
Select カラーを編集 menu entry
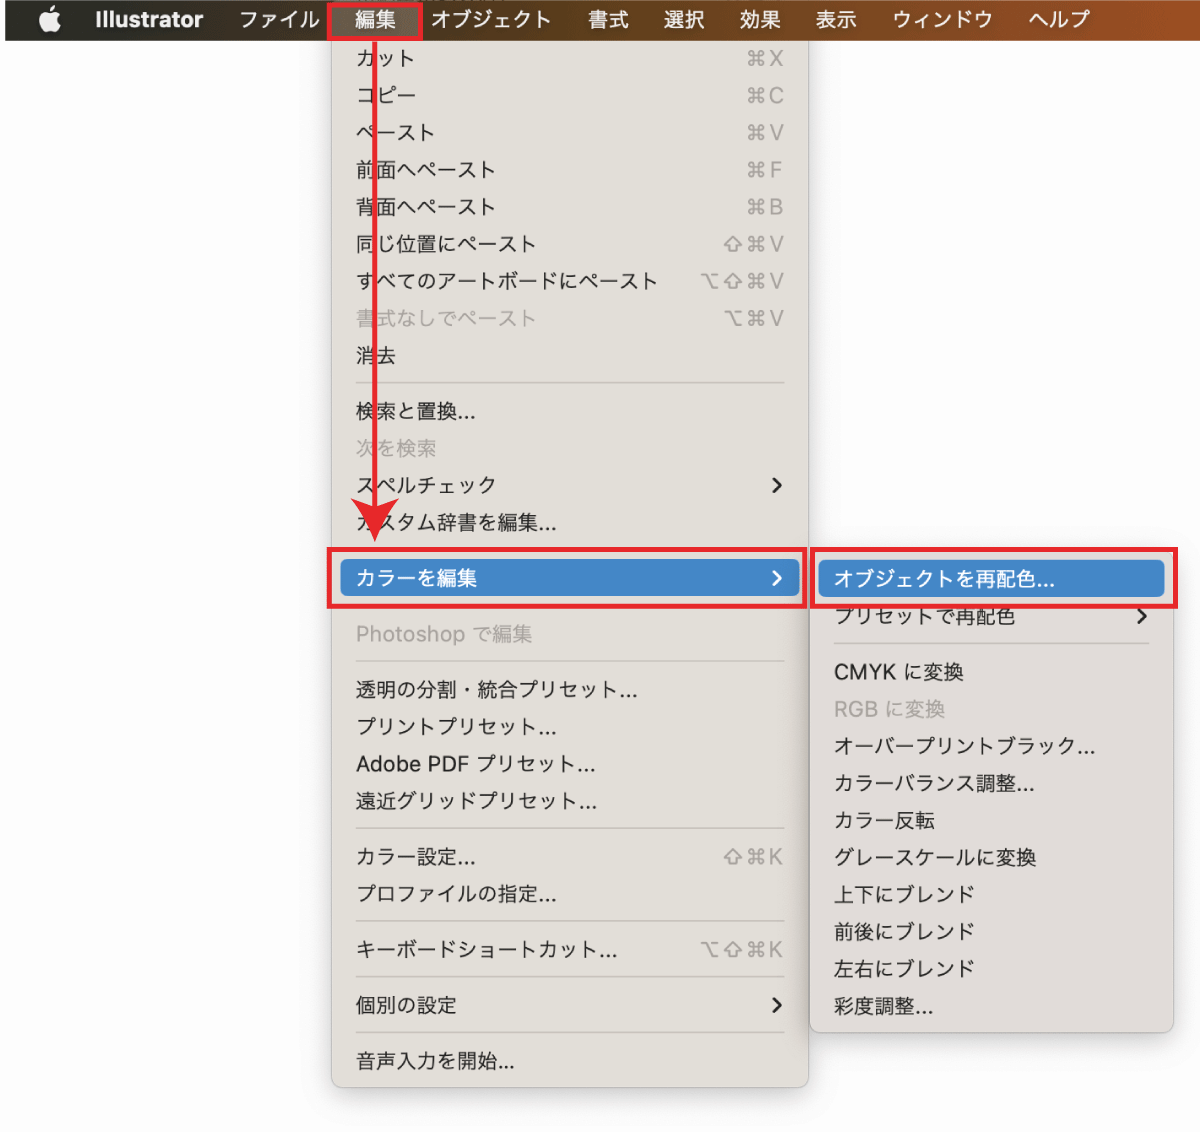pyautogui.click(x=570, y=578)
